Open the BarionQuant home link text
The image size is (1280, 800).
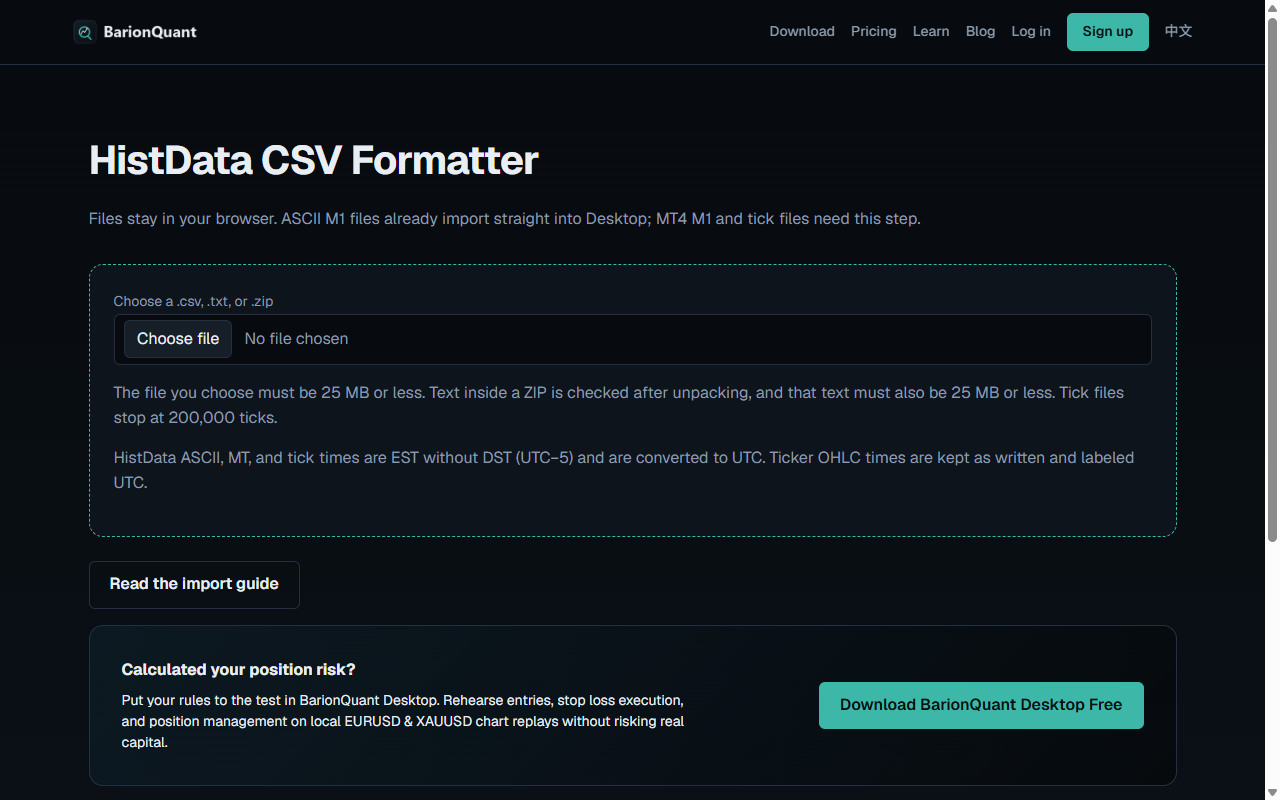[x=150, y=32]
